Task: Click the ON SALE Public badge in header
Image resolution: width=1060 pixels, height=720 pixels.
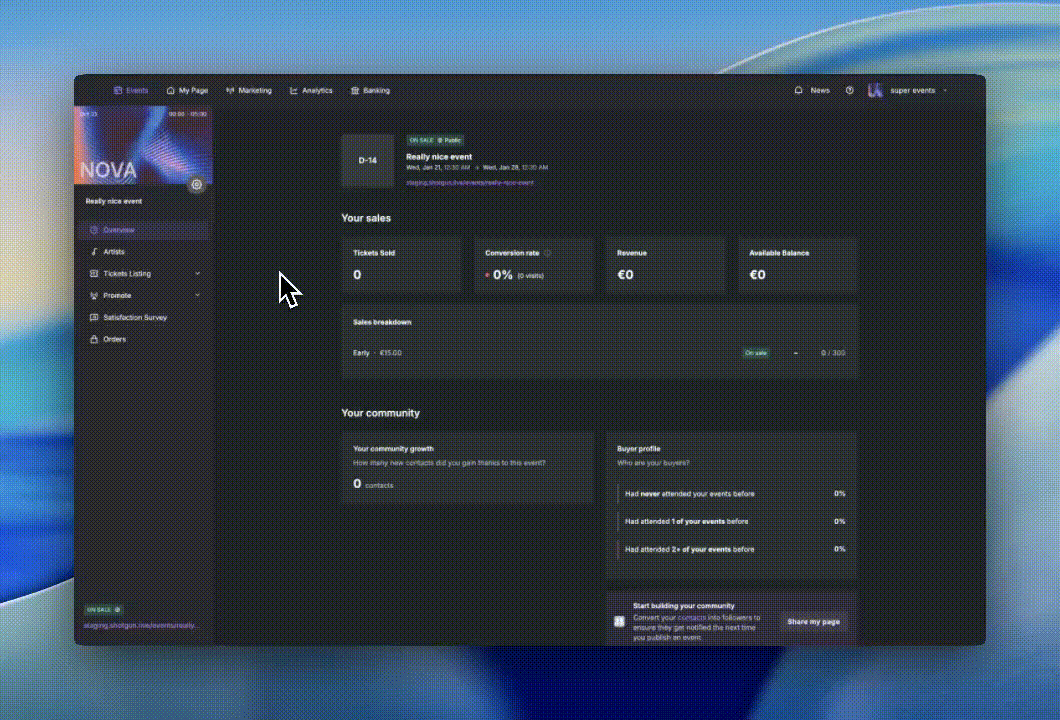Action: [x=435, y=141]
